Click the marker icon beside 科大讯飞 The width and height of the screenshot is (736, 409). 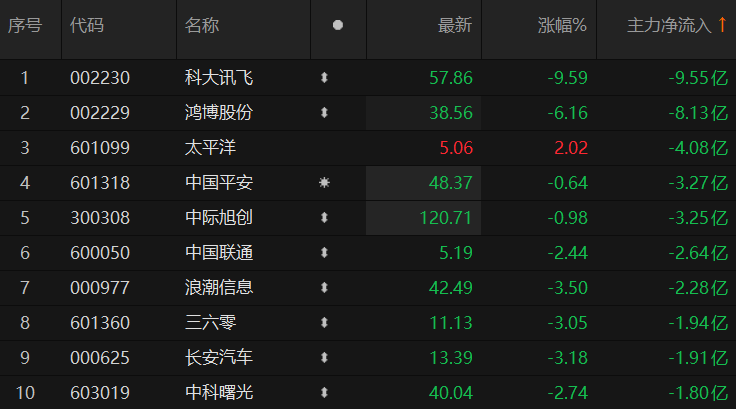point(324,77)
